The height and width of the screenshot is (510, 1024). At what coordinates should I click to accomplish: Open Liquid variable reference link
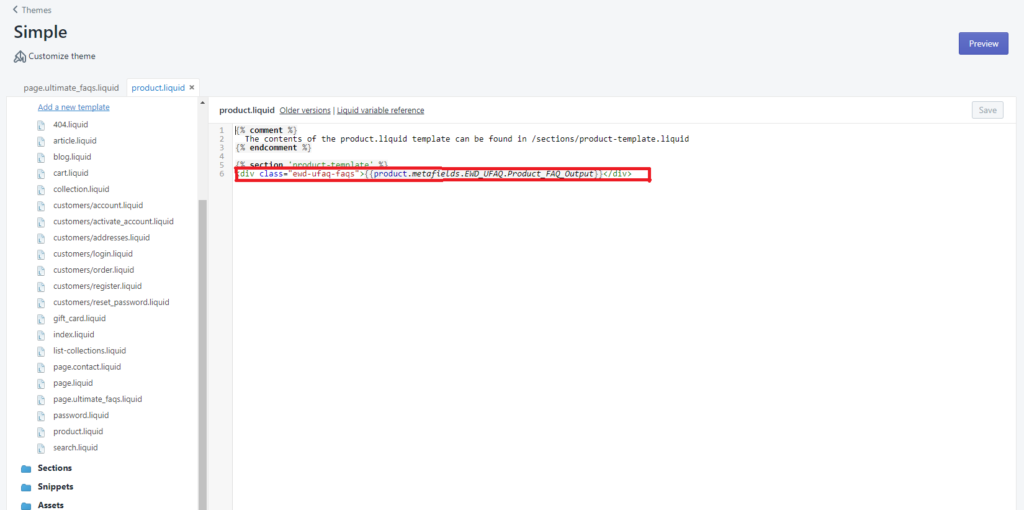pyautogui.click(x=381, y=110)
